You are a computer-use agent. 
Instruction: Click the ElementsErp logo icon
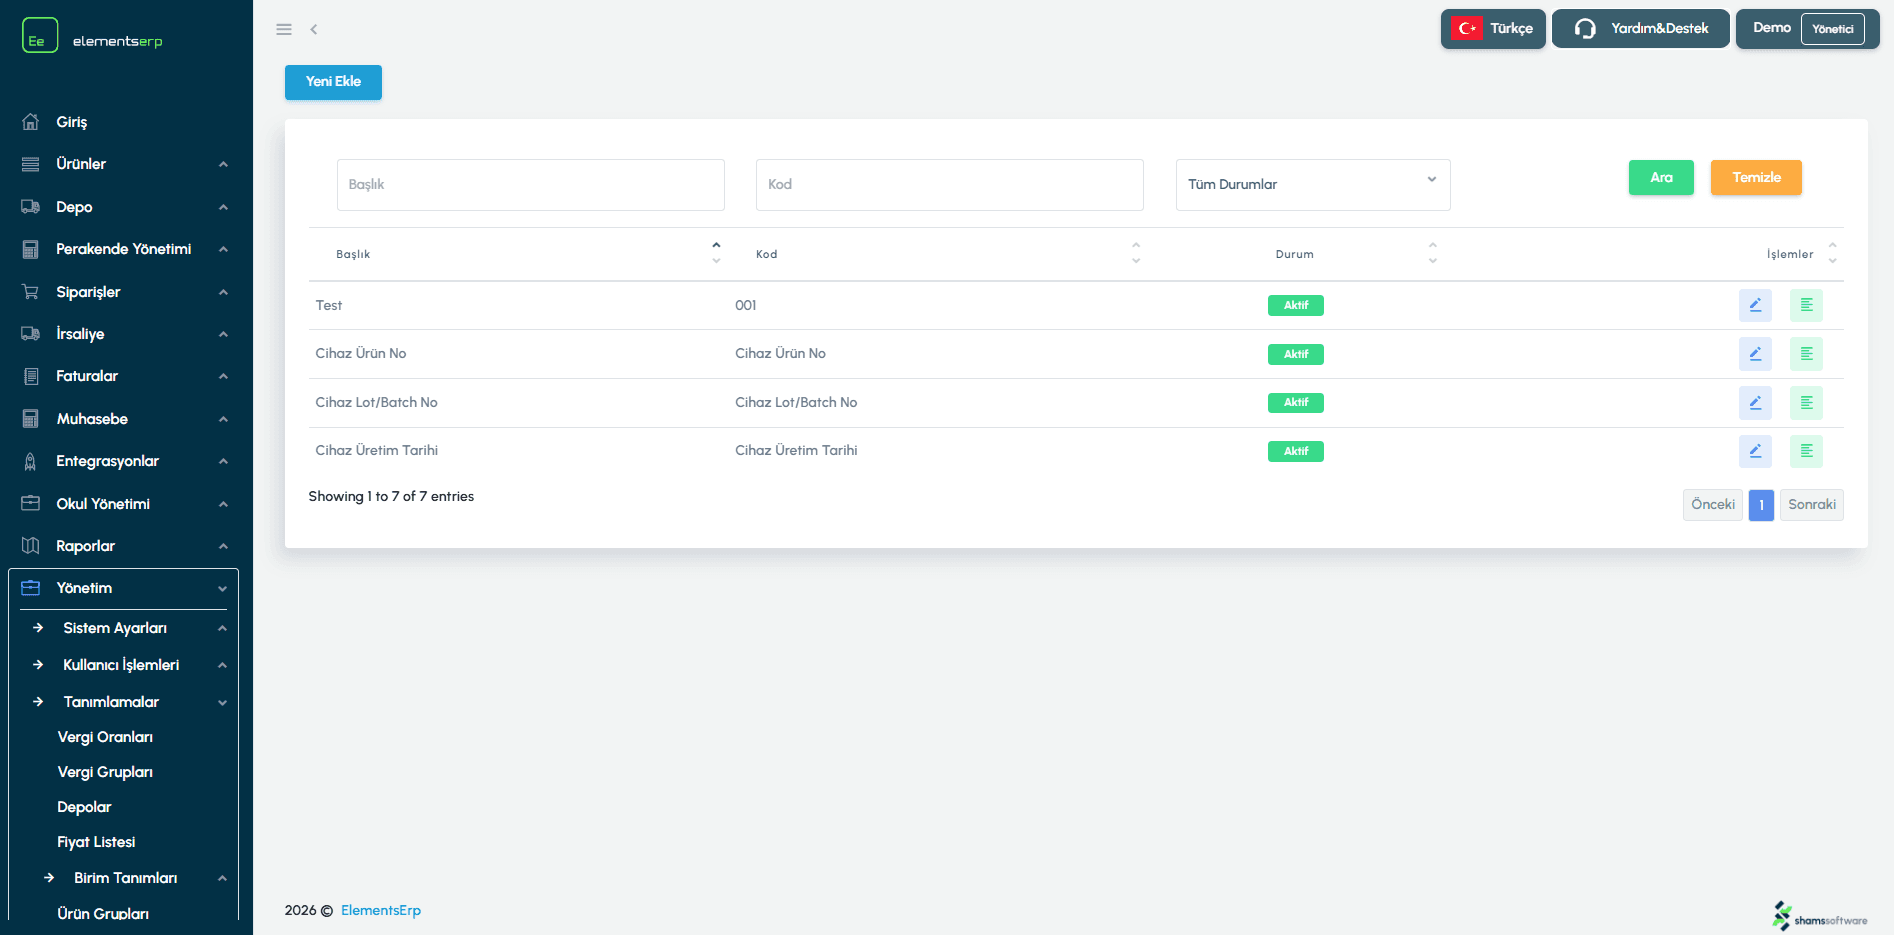[x=40, y=36]
